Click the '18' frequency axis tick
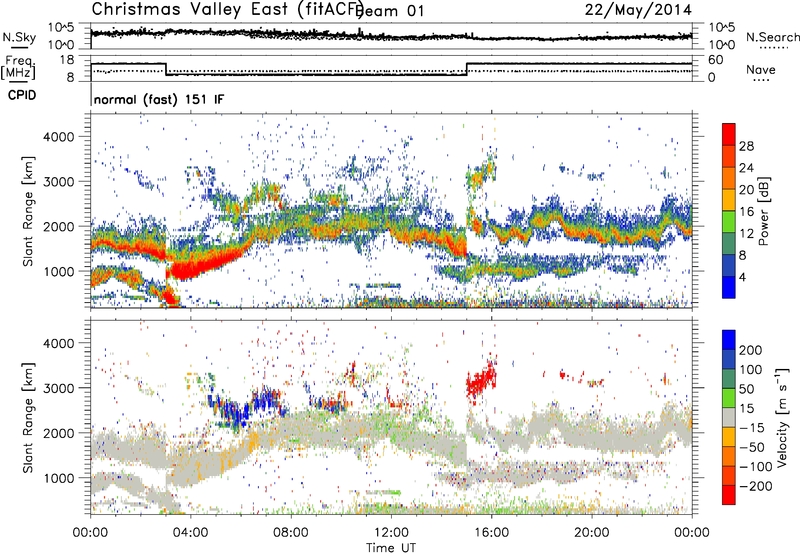The image size is (800, 554). [68, 60]
